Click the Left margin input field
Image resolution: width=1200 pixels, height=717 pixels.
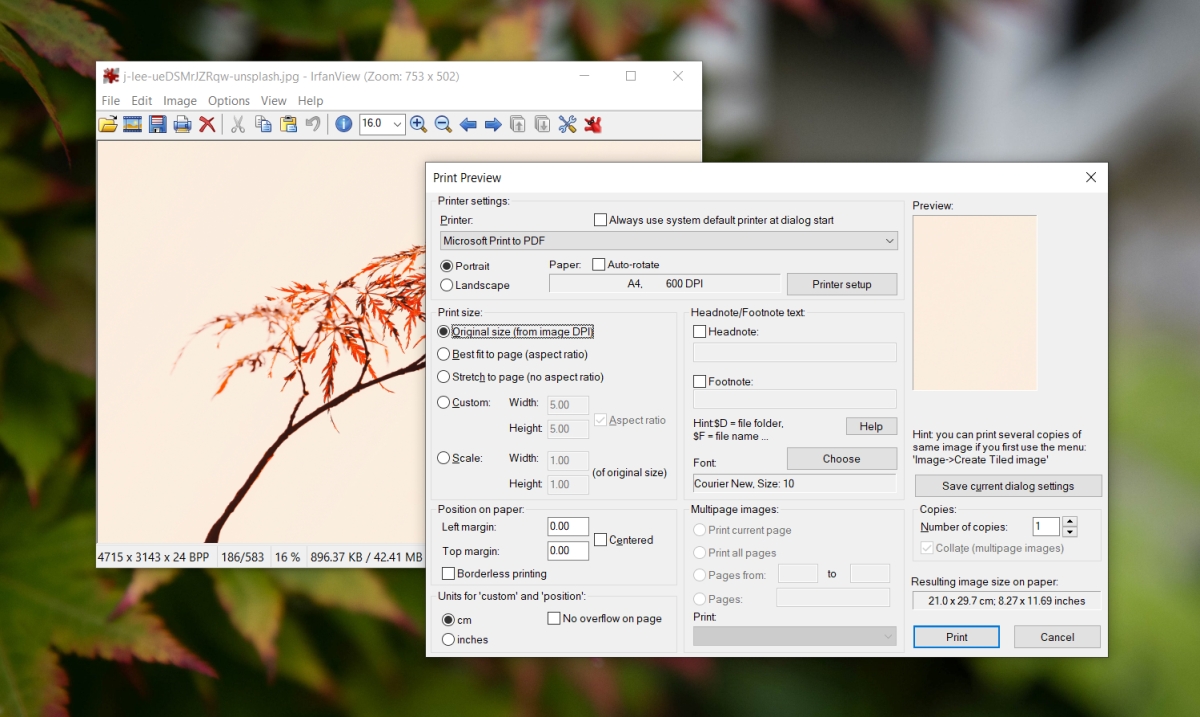pyautogui.click(x=567, y=527)
